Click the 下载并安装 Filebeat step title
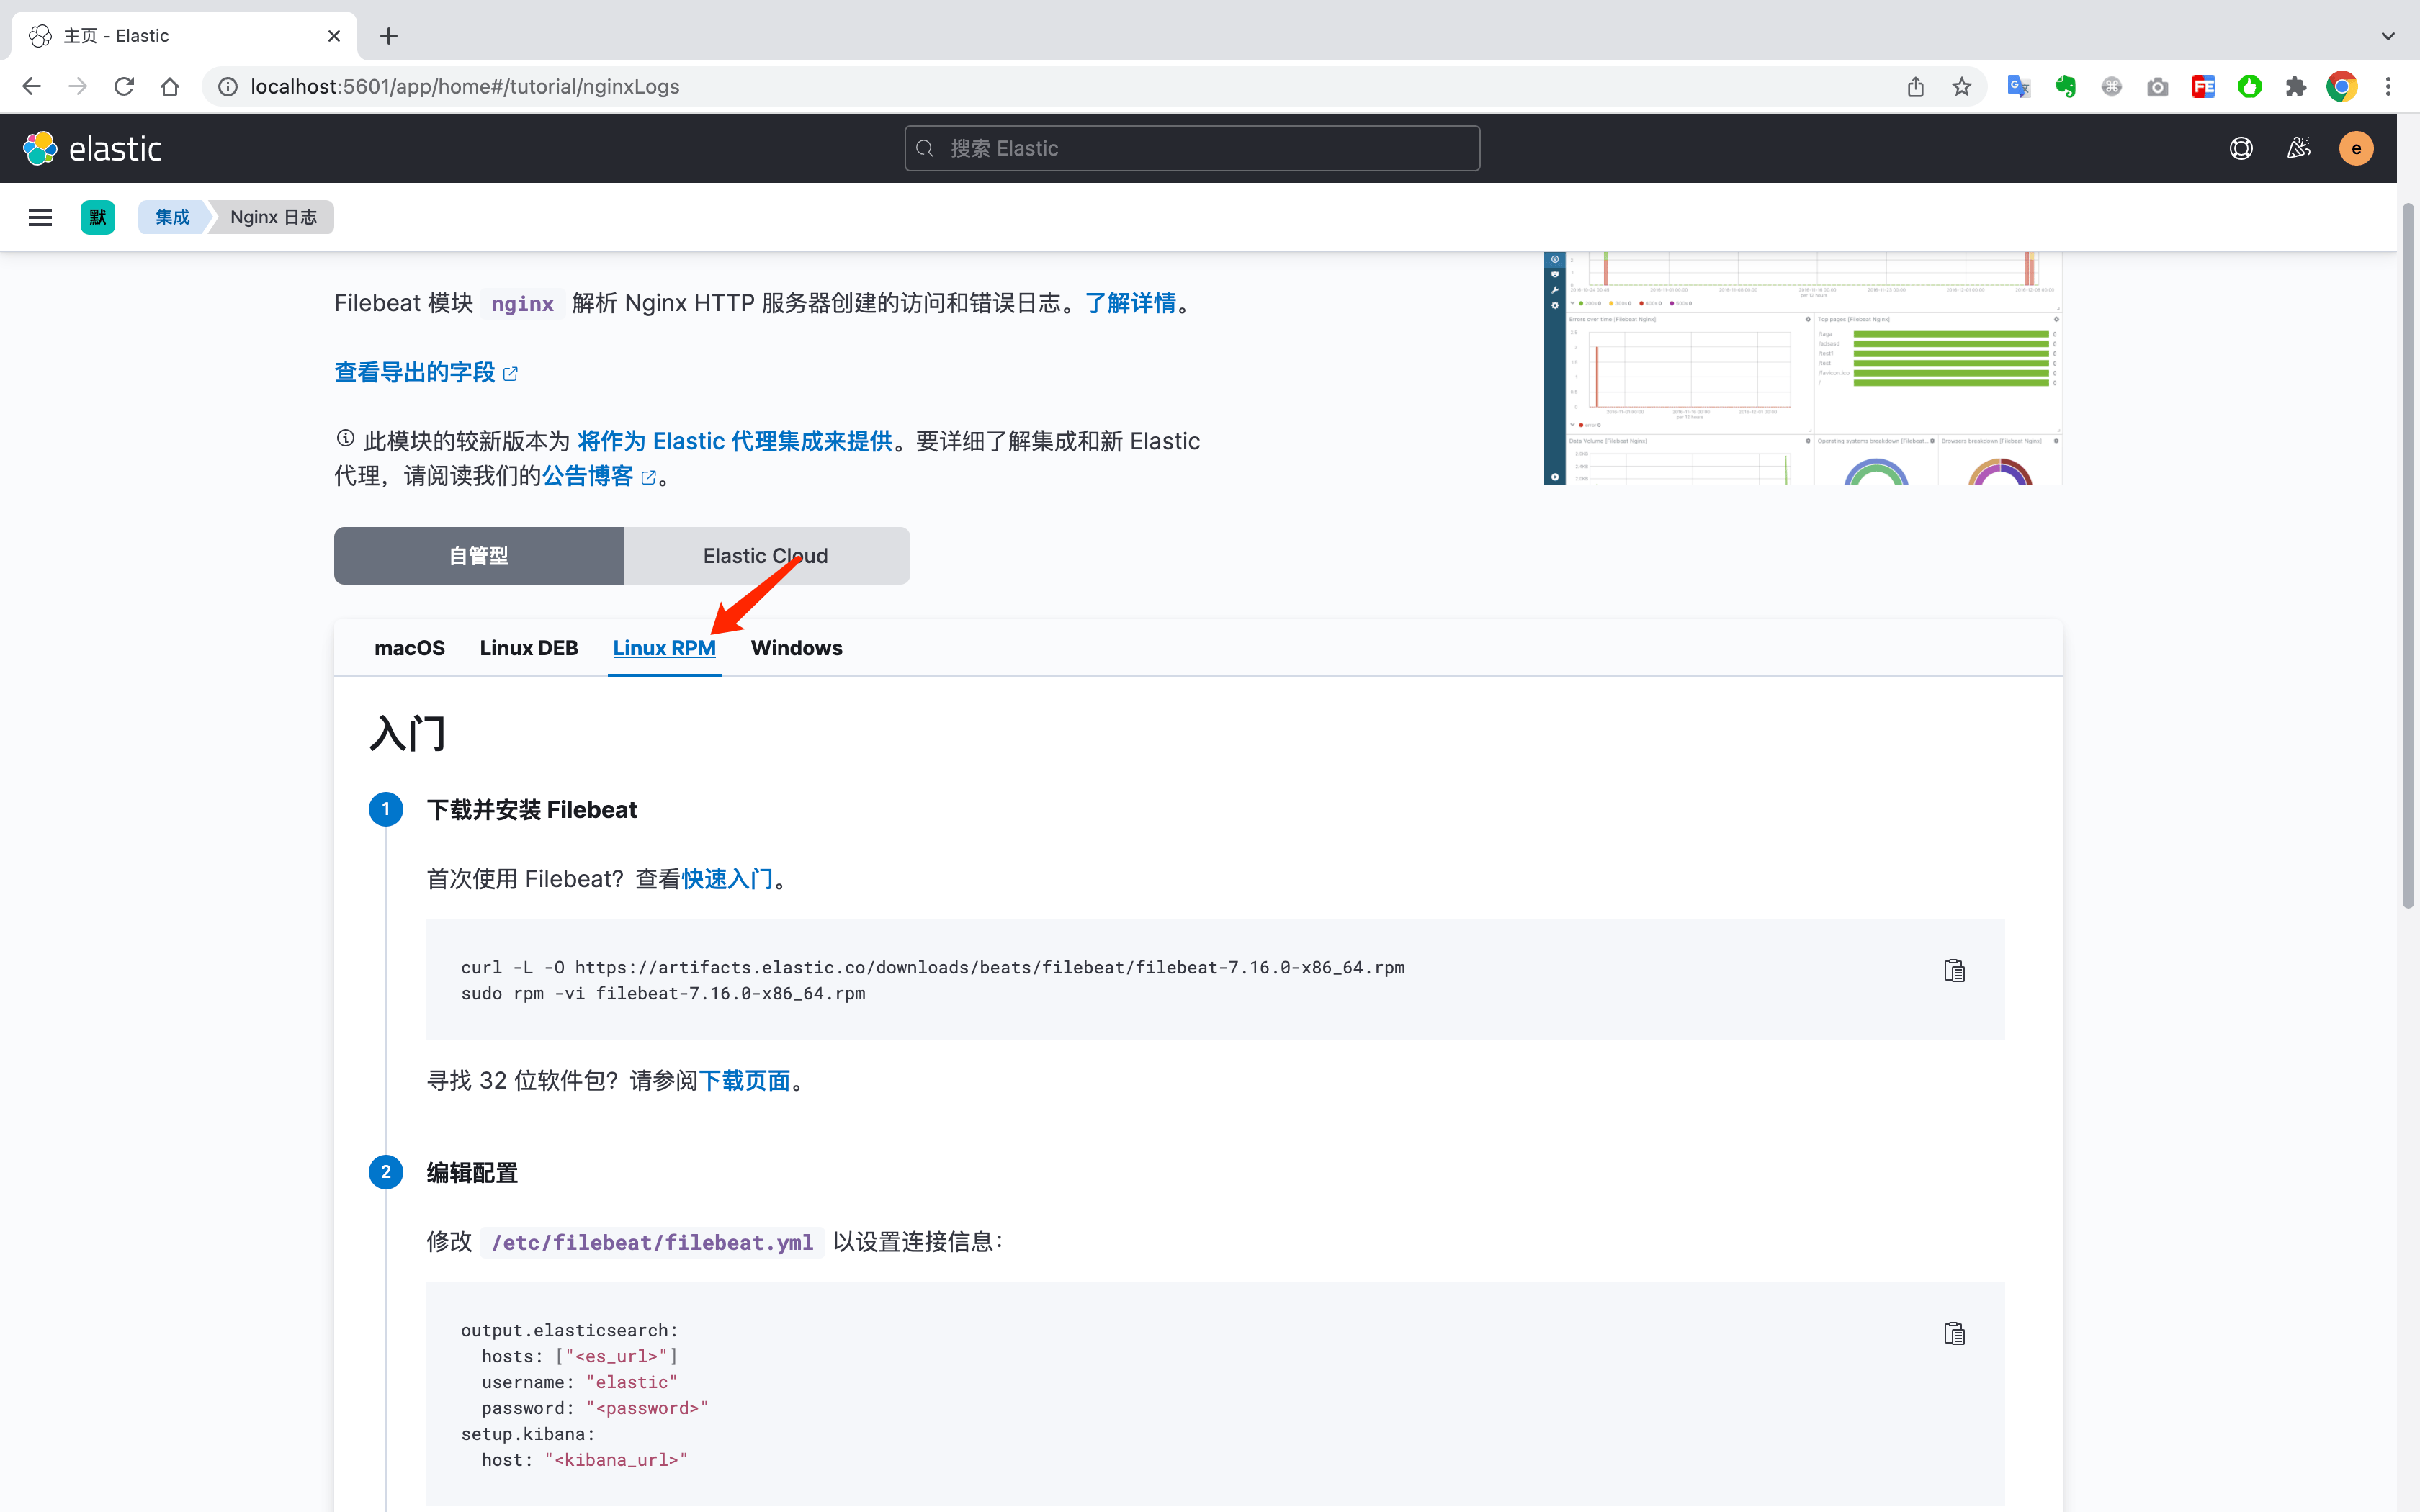The height and width of the screenshot is (1512, 2420). [x=532, y=810]
